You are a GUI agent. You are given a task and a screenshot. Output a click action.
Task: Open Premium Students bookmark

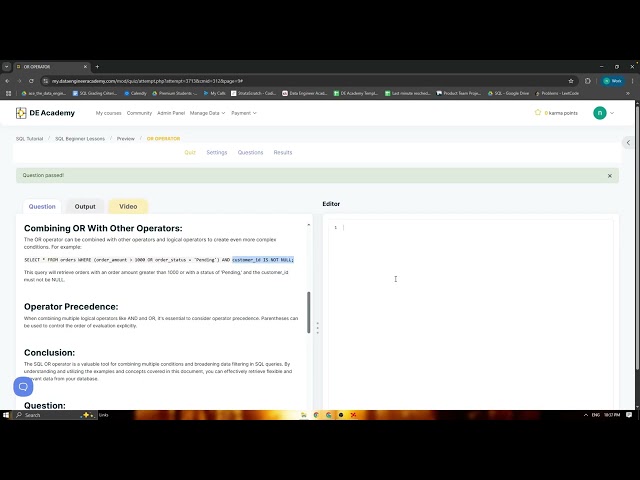[175, 93]
